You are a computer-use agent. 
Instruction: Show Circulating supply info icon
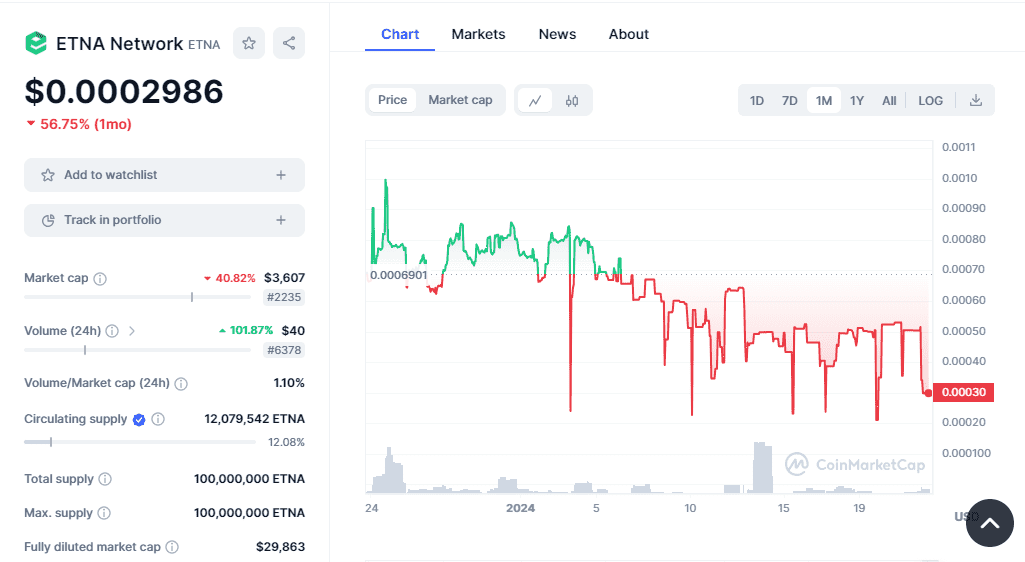click(158, 419)
